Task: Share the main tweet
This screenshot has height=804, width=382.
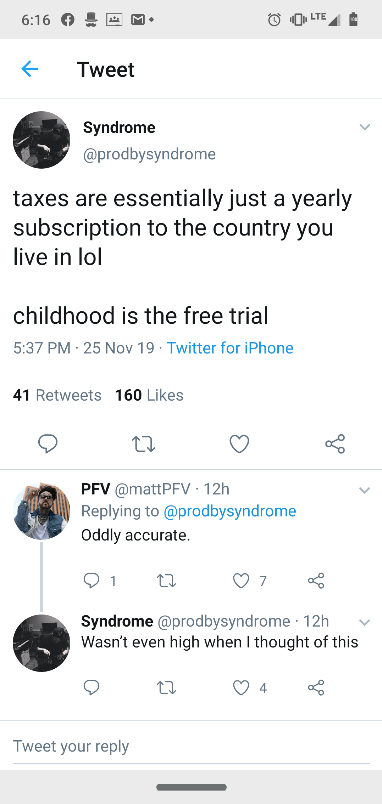Action: 335,444
